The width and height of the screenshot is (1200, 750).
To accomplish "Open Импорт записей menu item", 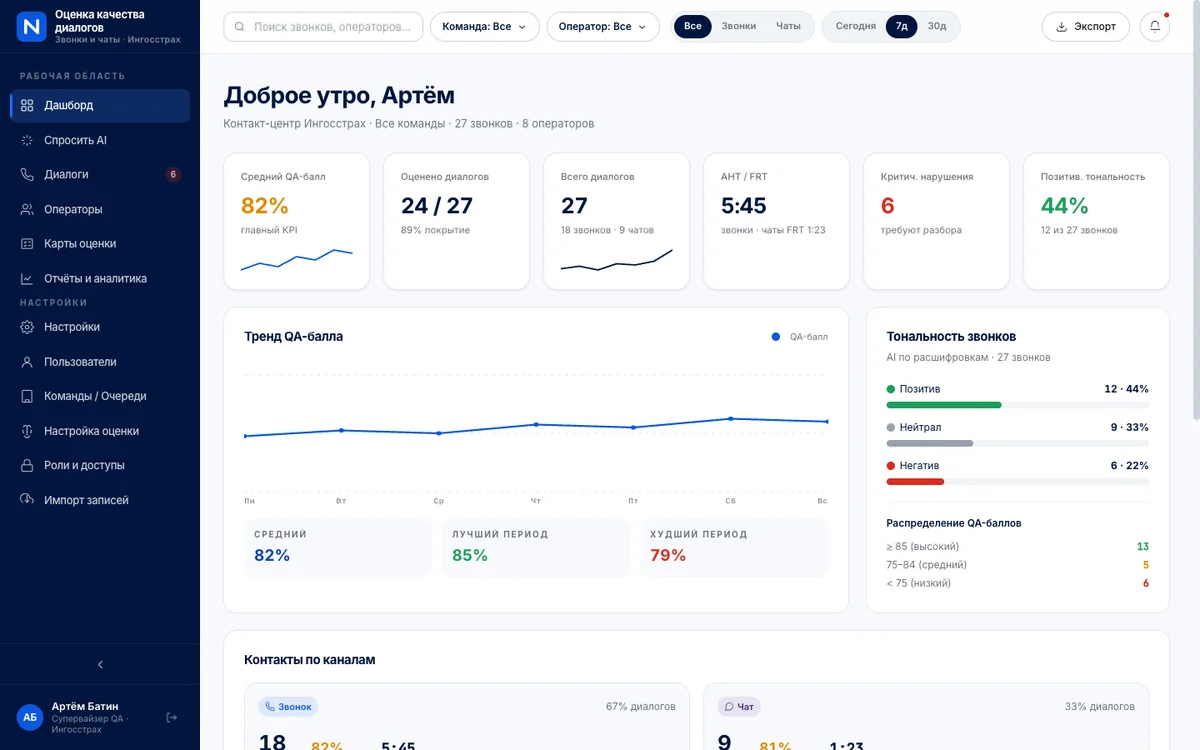I will 100,500.
